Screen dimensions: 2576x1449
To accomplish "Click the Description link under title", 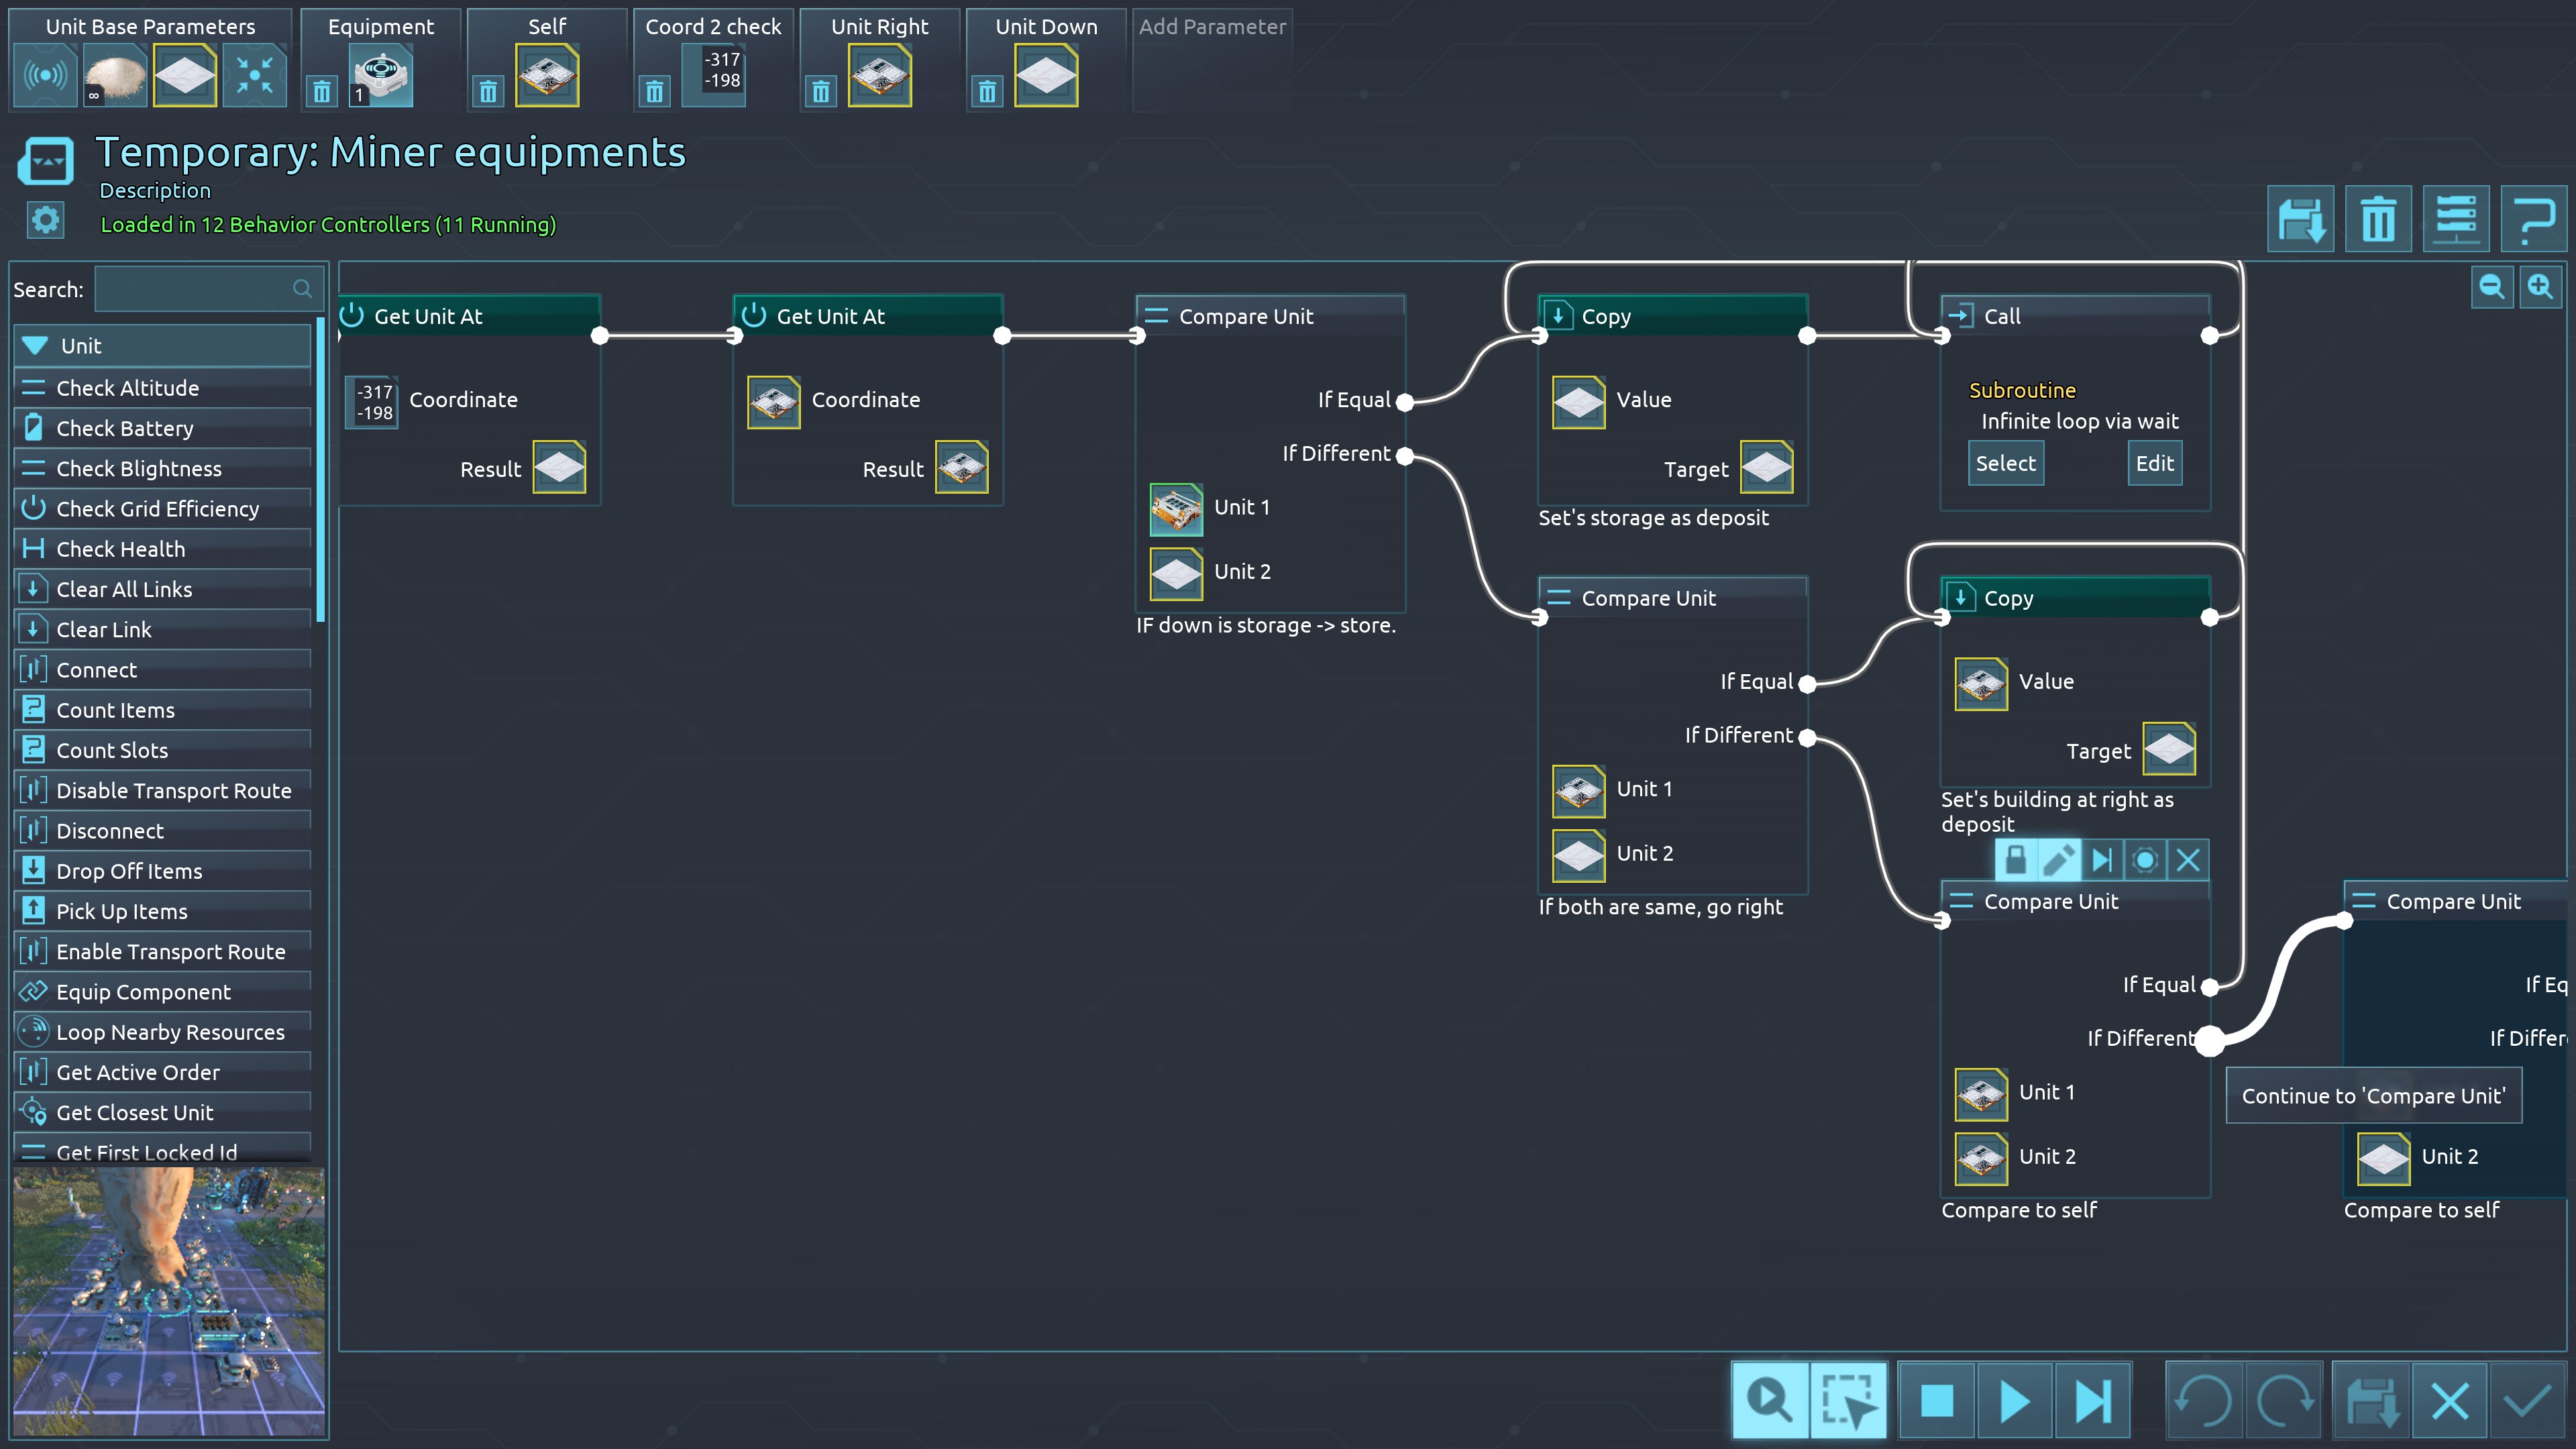I will click(x=155, y=190).
